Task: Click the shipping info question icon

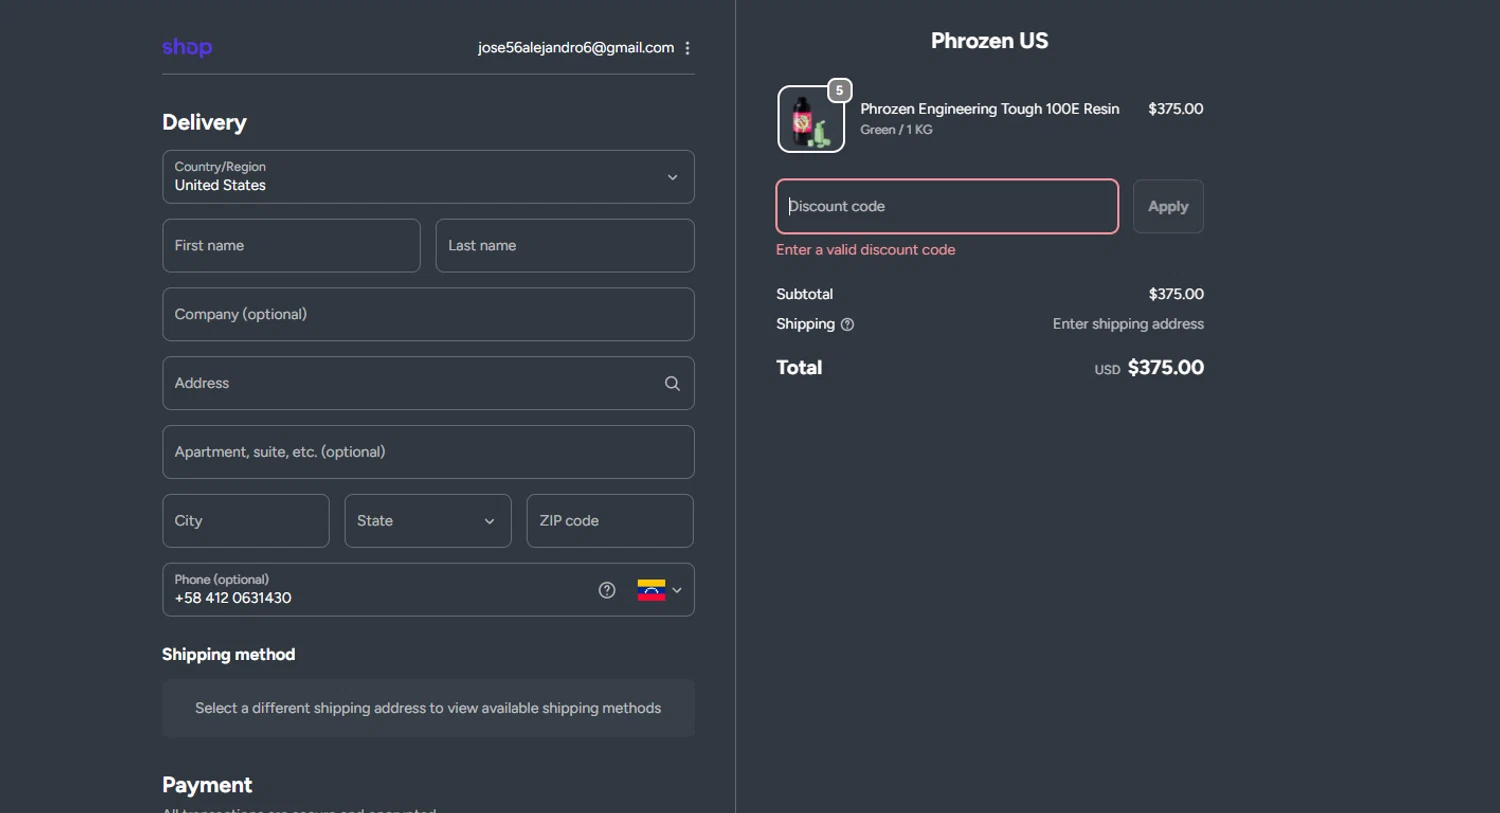Action: 847,324
